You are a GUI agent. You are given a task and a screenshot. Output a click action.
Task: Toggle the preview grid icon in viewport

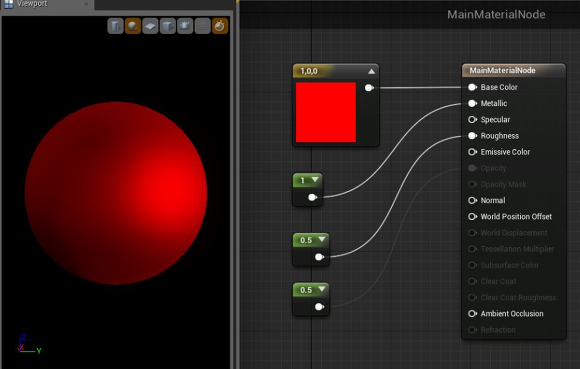pos(202,26)
